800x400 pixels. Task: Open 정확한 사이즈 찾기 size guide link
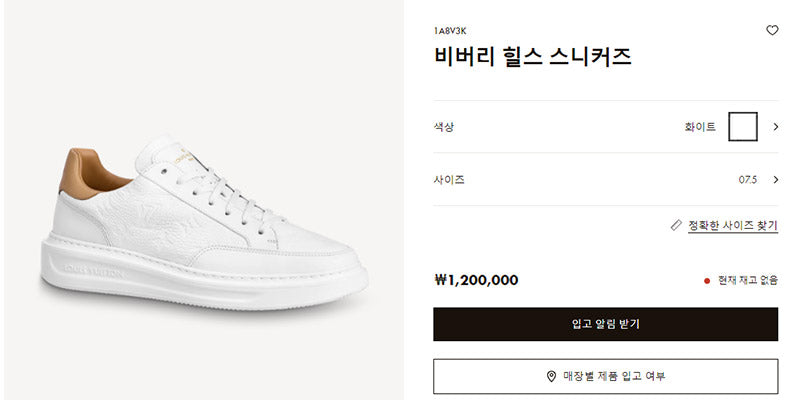click(733, 225)
